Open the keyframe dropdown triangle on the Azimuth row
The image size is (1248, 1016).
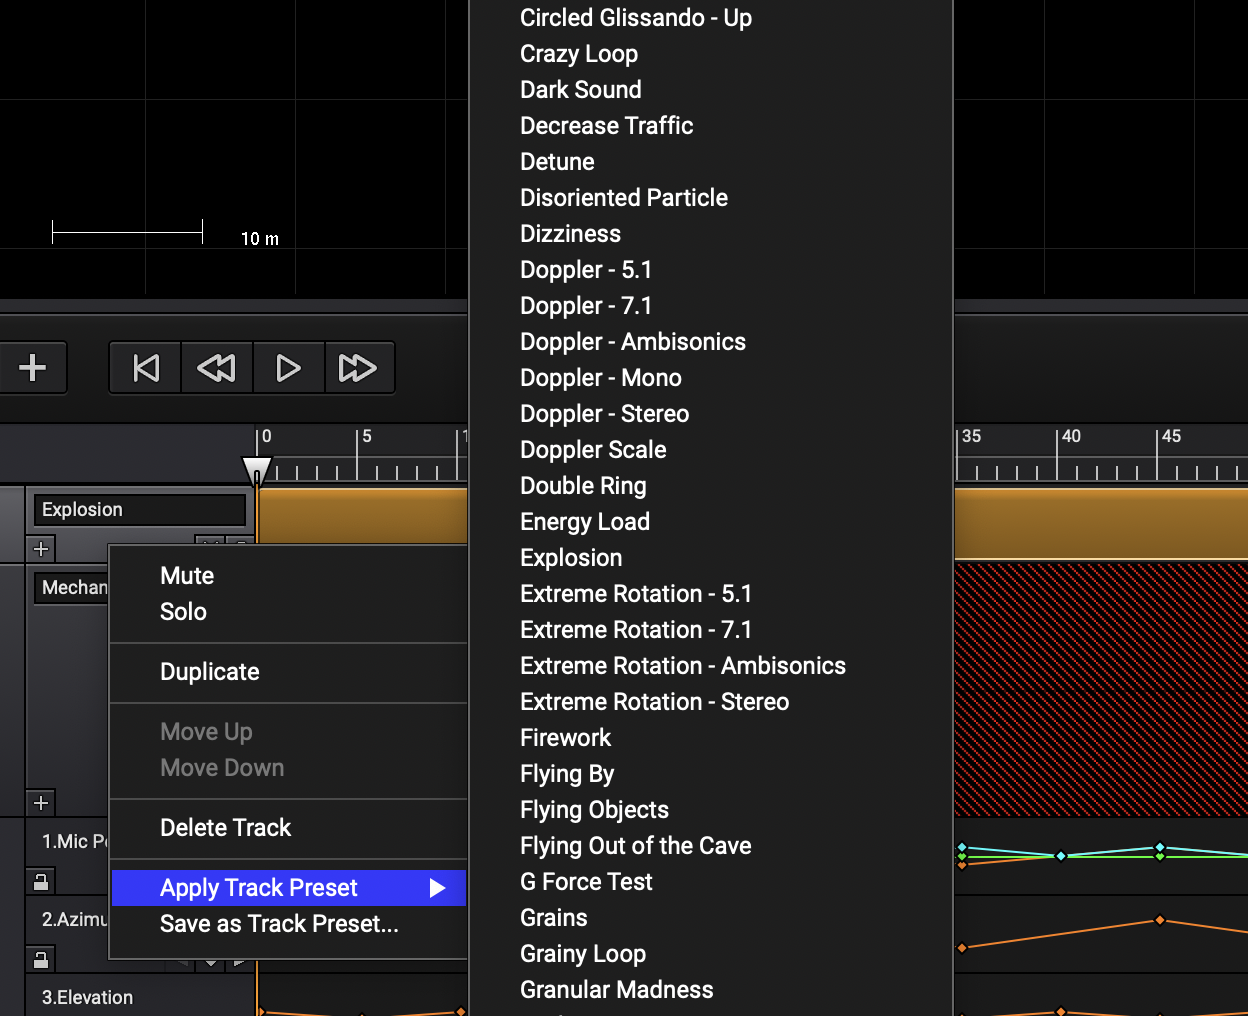pyautogui.click(x=210, y=963)
